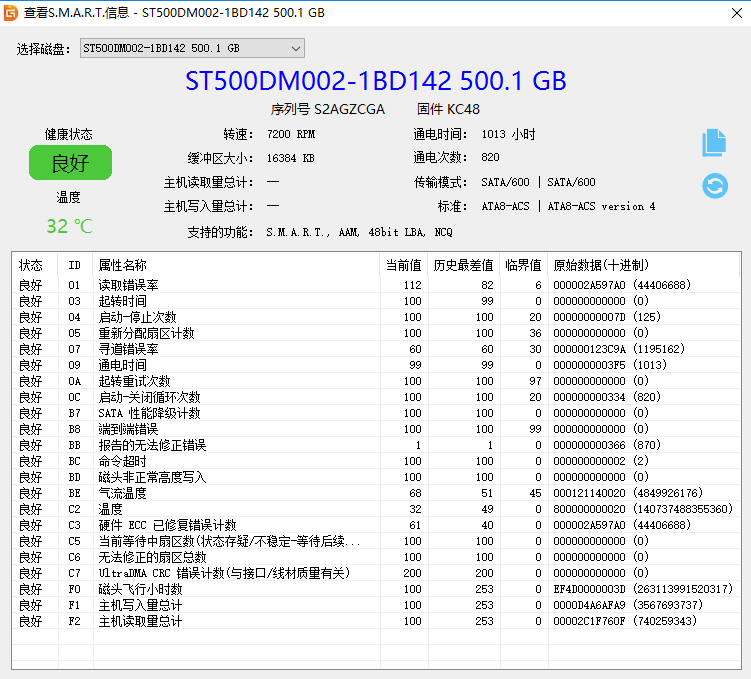Click the large ST500DM002-1BD142 500.1 GB title
This screenshot has width=751, height=679.
pyautogui.click(x=376, y=80)
